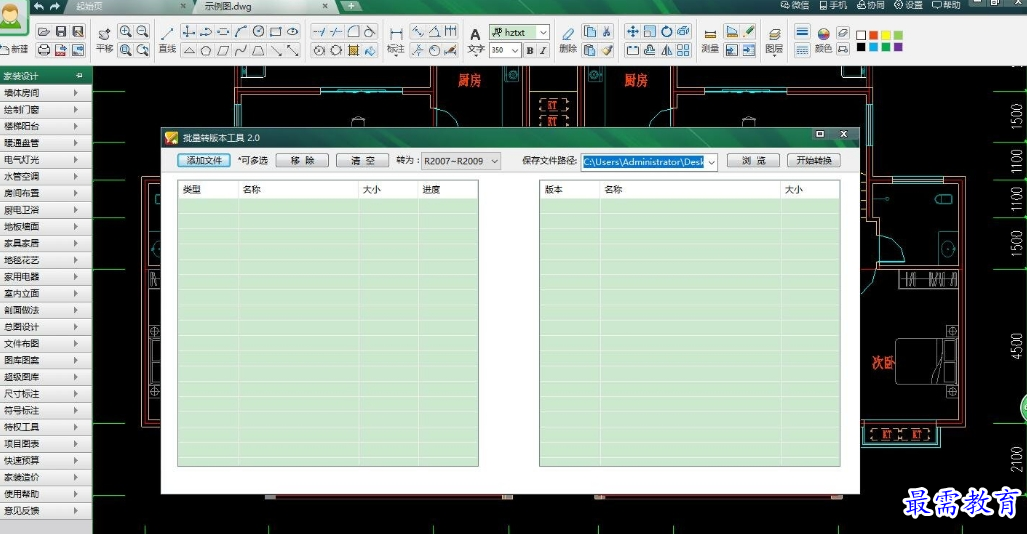Click the open file folder icon
The width and height of the screenshot is (1027, 534).
44,31
